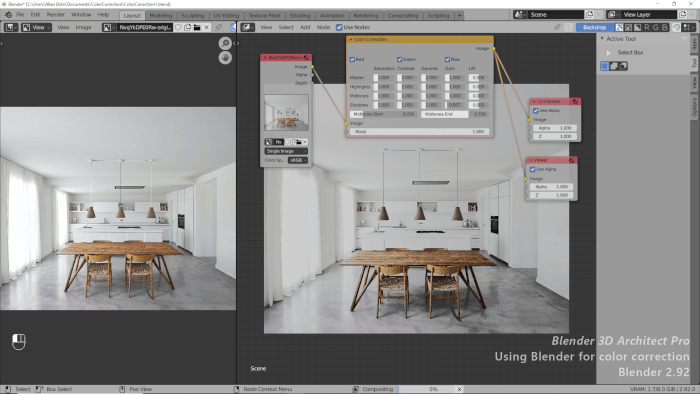The width and height of the screenshot is (700, 394).
Task: Choose Subtract selection mode icon
Action: (623, 66)
